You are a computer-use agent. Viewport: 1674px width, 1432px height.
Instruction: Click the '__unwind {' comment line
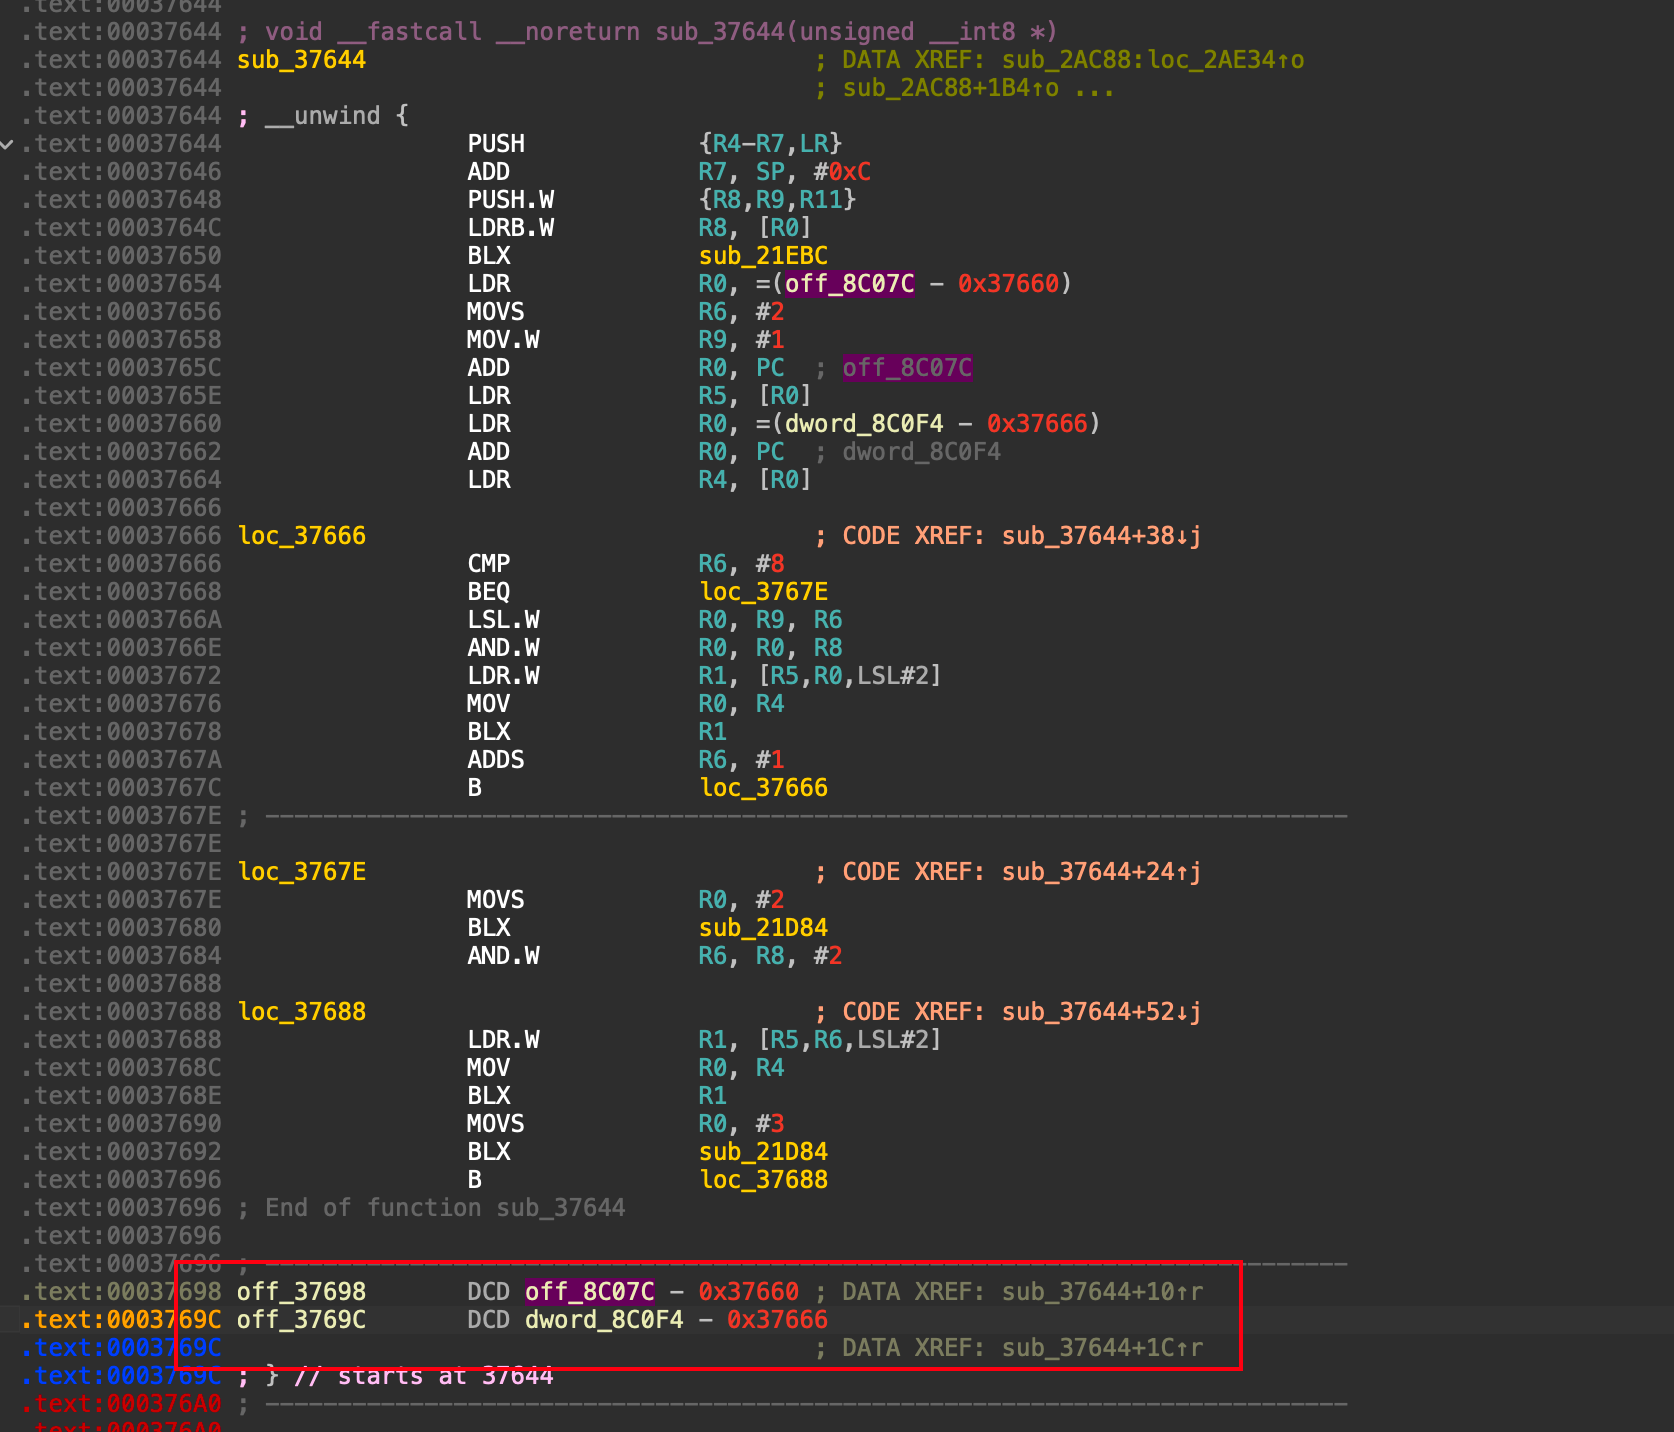pos(323,116)
